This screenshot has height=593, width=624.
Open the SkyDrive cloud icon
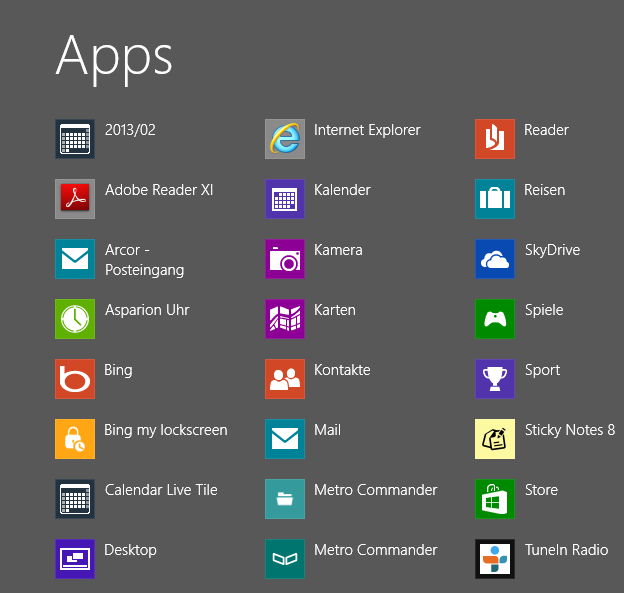(x=495, y=259)
